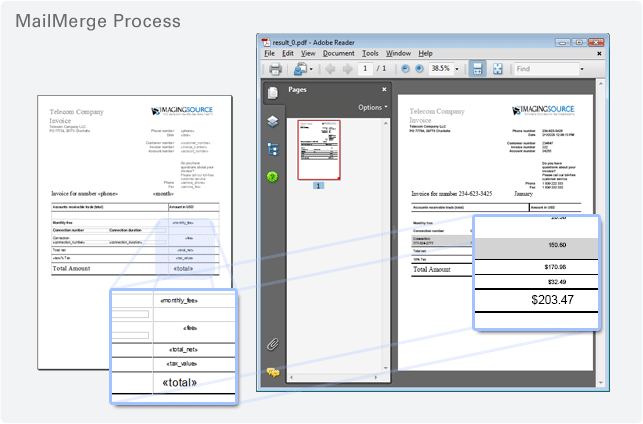This screenshot has width=643, height=424.
Task: Click page label 1 under the thumbnail
Action: click(x=319, y=186)
